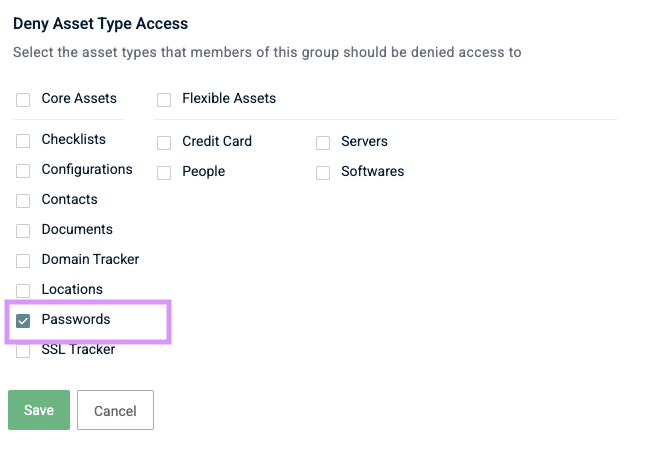The height and width of the screenshot is (451, 656).
Task: Check the Core Assets checkbox
Action: (23, 100)
